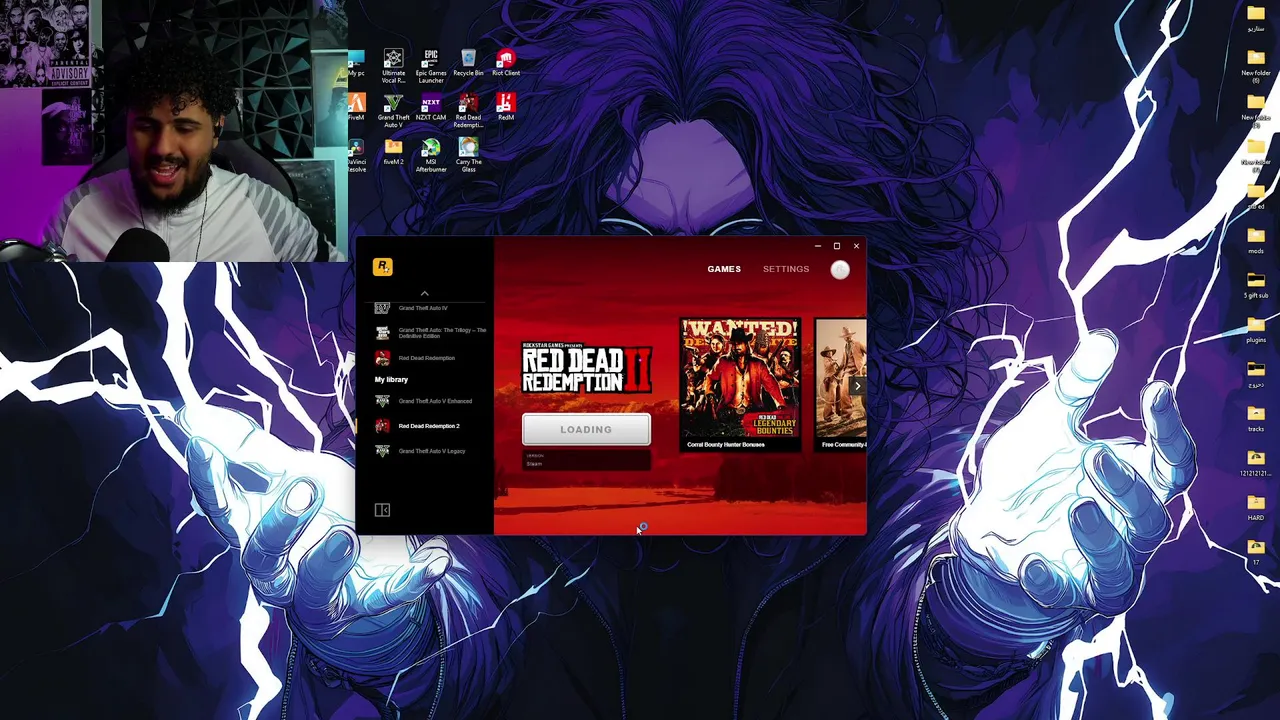Open the 17 folder on desktop
This screenshot has height=720, width=1280.
tap(1256, 551)
